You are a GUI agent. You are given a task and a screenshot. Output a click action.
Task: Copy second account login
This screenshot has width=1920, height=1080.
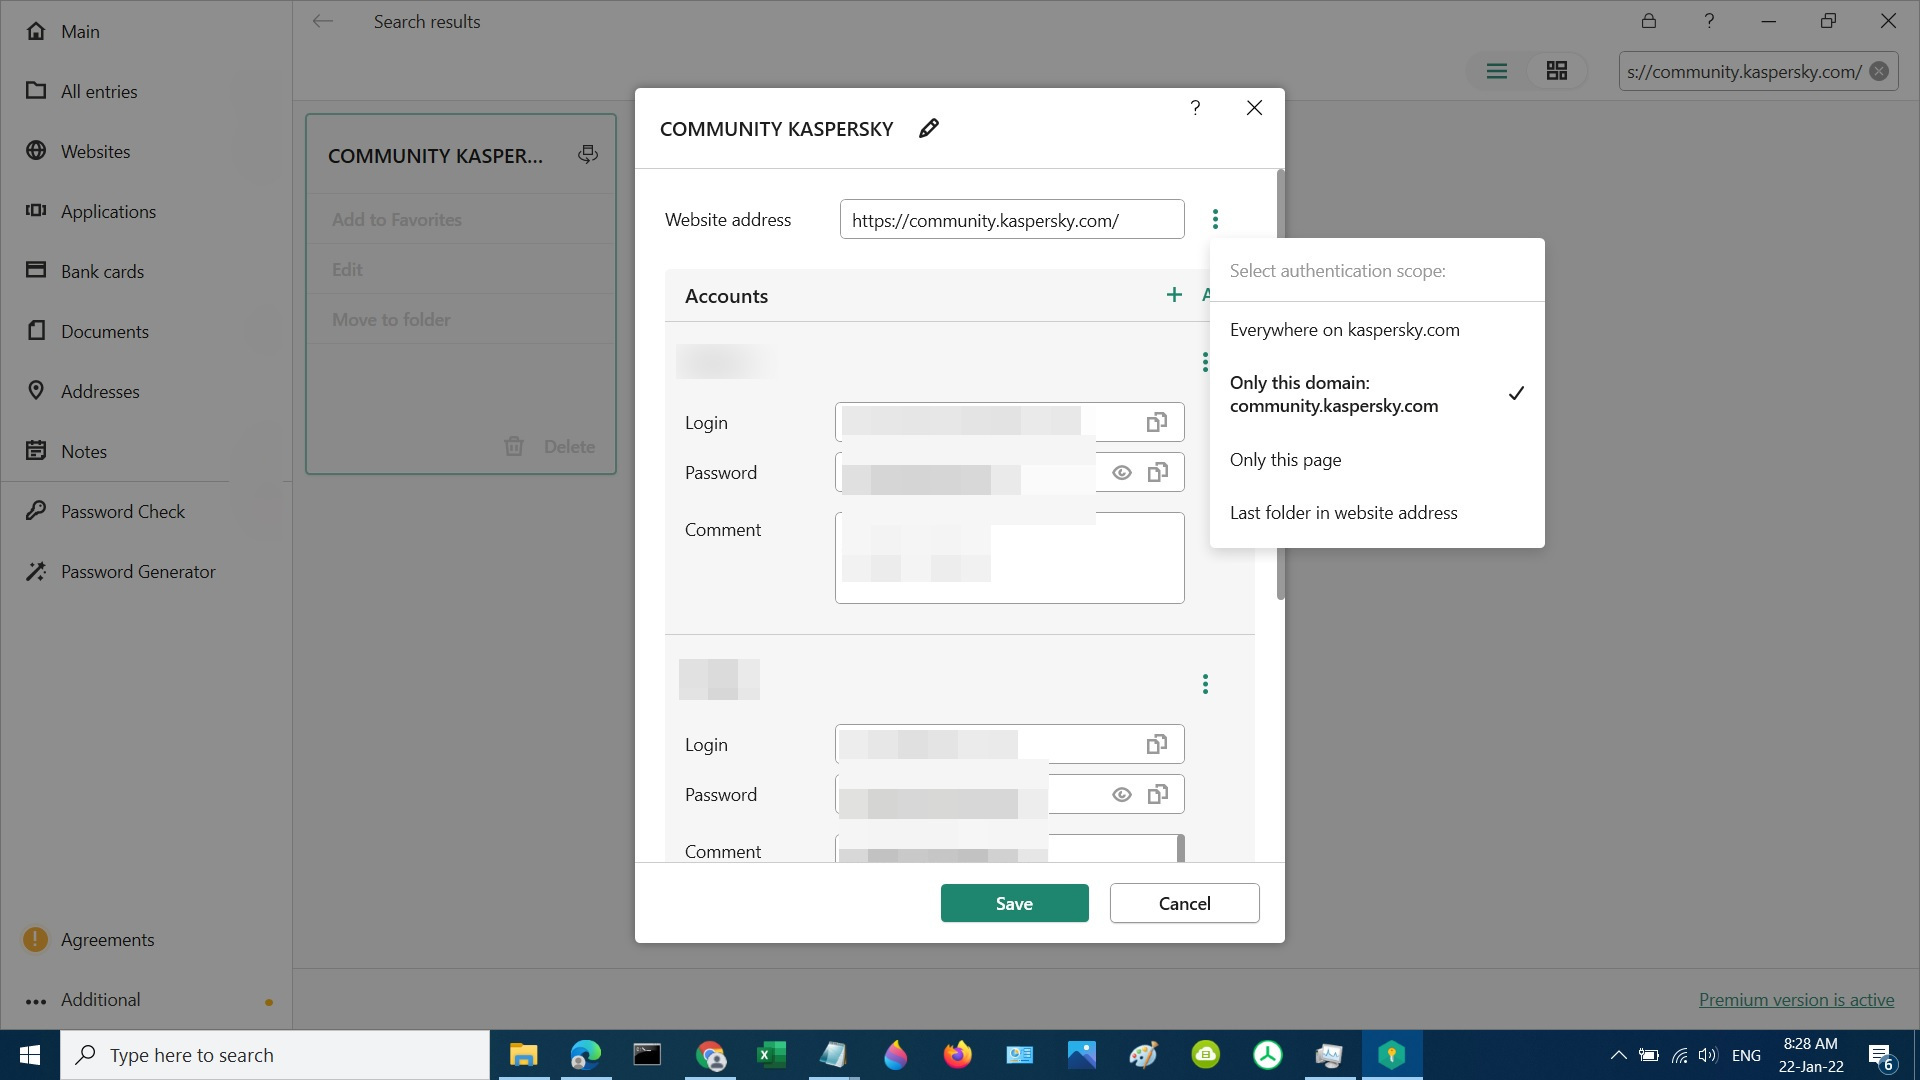click(x=1157, y=745)
